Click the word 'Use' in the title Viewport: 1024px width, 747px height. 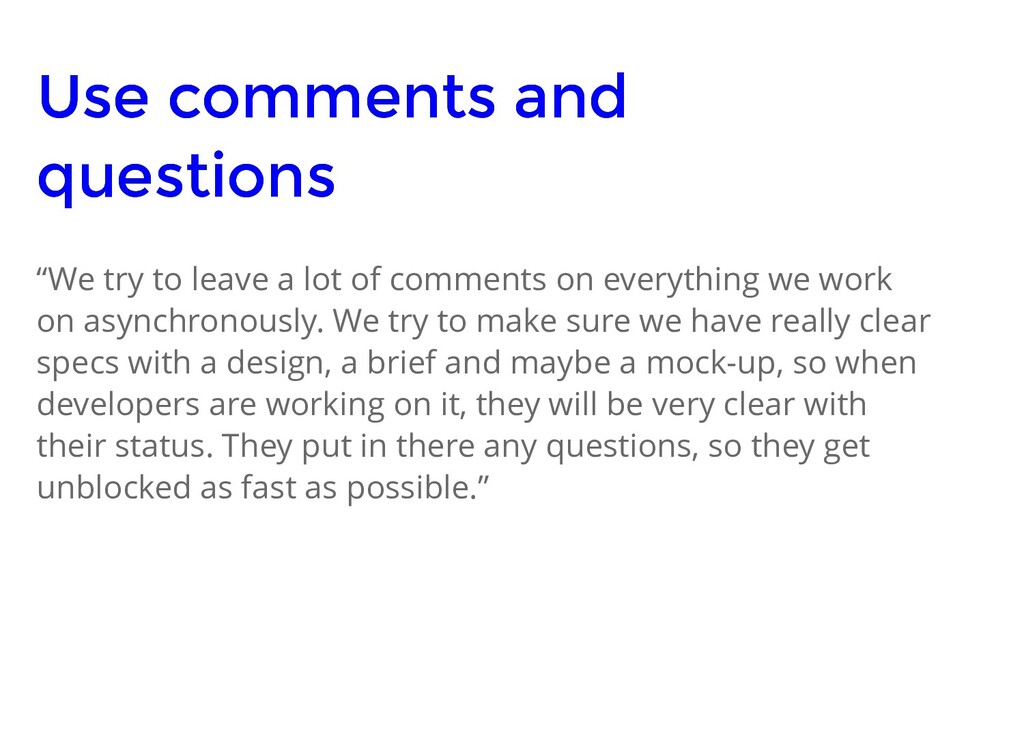pyautogui.click(x=93, y=97)
